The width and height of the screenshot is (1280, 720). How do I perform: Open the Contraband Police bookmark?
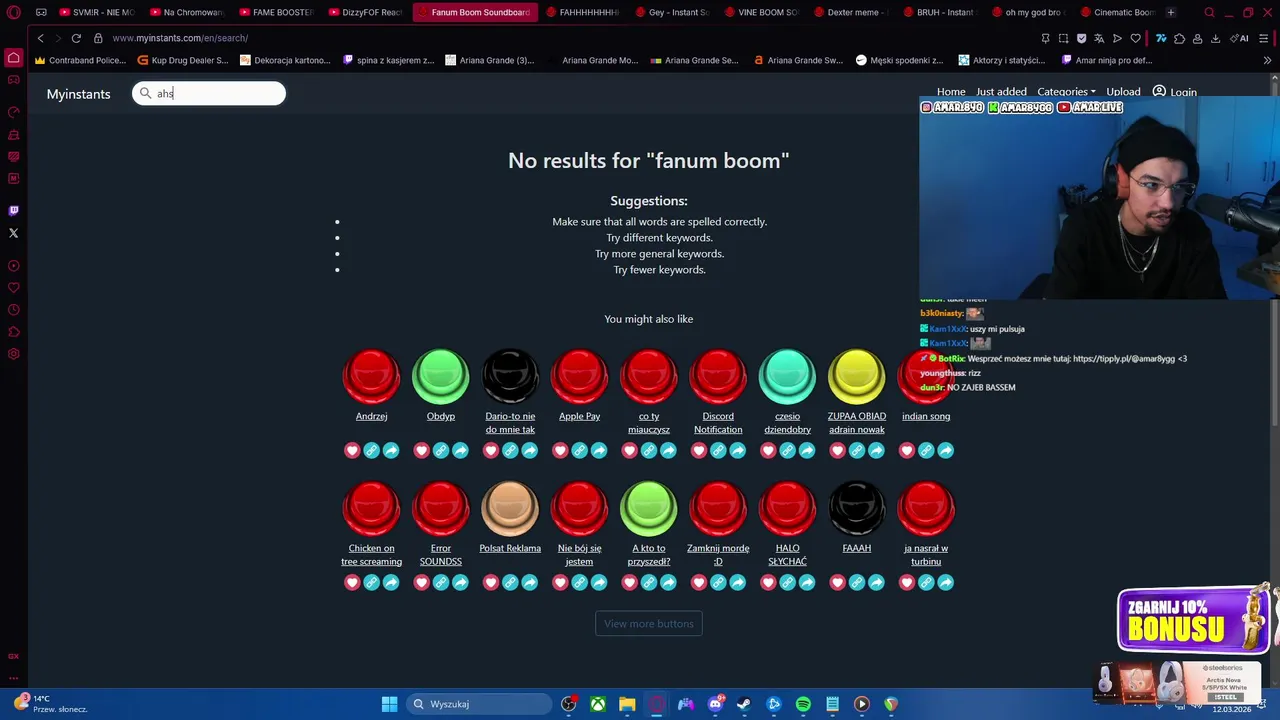tap(80, 60)
